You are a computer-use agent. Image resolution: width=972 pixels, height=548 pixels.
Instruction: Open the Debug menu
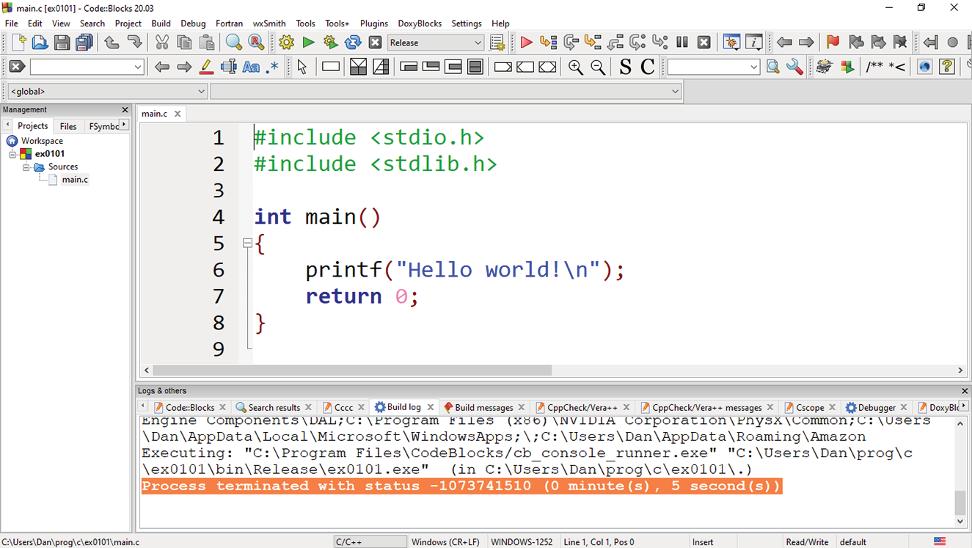pyautogui.click(x=193, y=23)
